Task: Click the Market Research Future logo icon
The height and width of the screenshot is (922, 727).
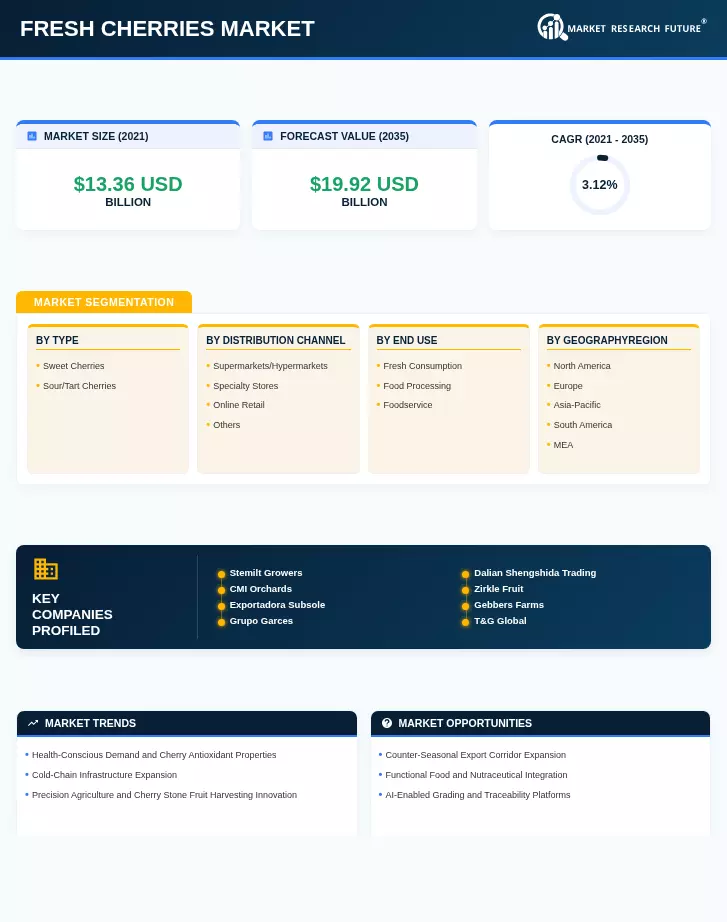Action: click(552, 27)
